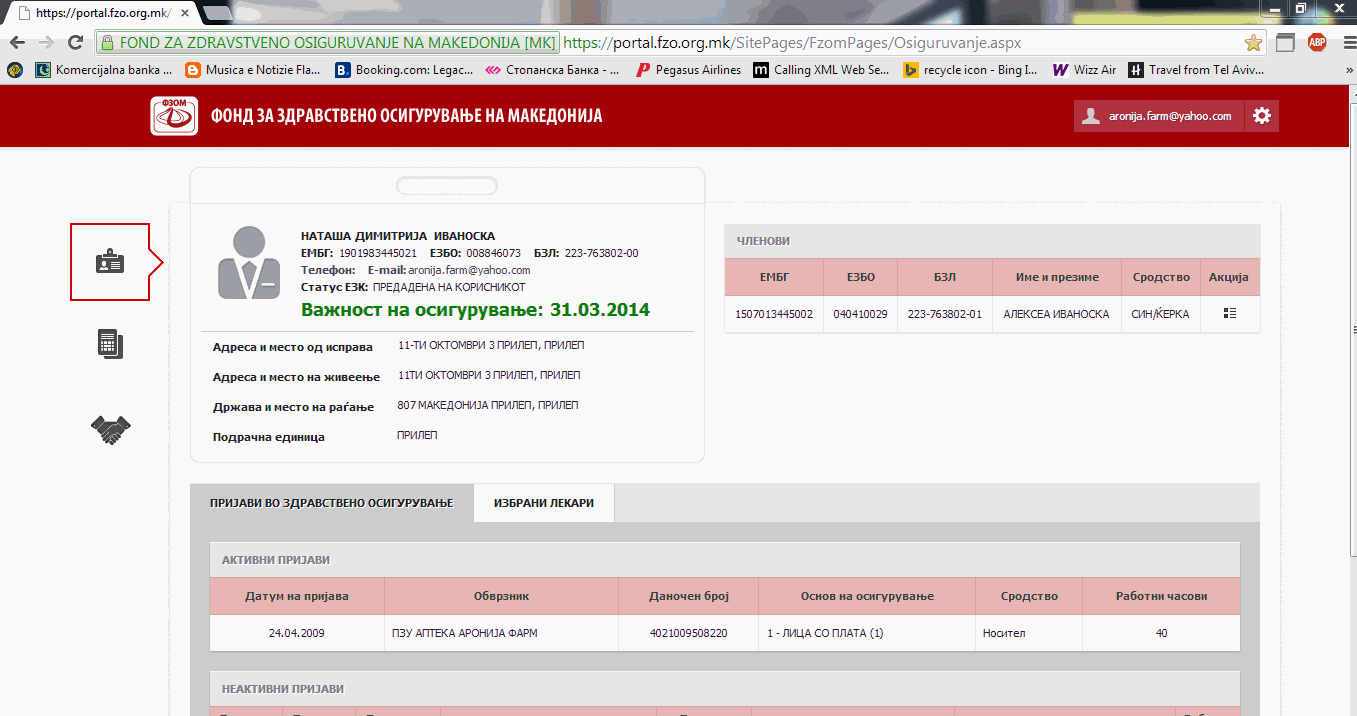
Task: Click ПЗУ АПТЕКА АРОНИЈА ФАРМ cell
Action: click(502, 633)
